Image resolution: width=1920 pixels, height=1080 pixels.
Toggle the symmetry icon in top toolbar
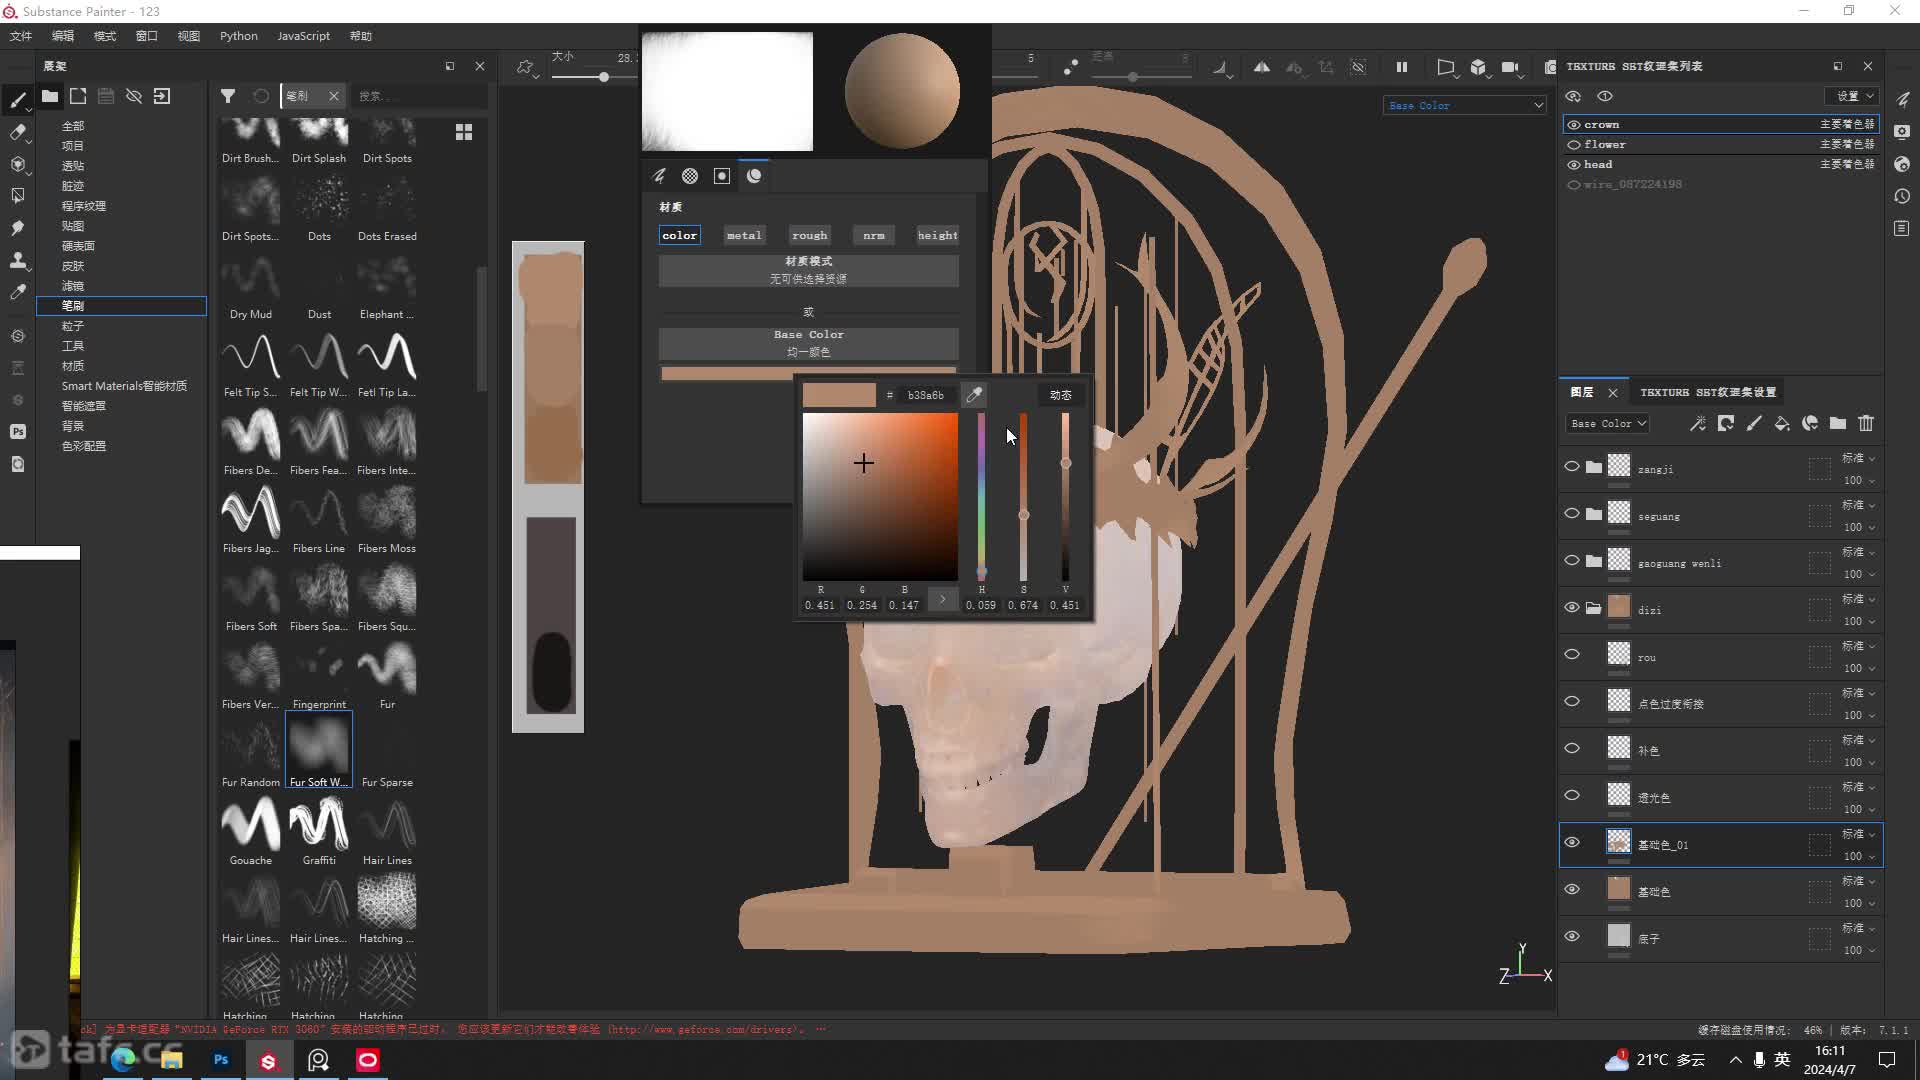(1262, 67)
